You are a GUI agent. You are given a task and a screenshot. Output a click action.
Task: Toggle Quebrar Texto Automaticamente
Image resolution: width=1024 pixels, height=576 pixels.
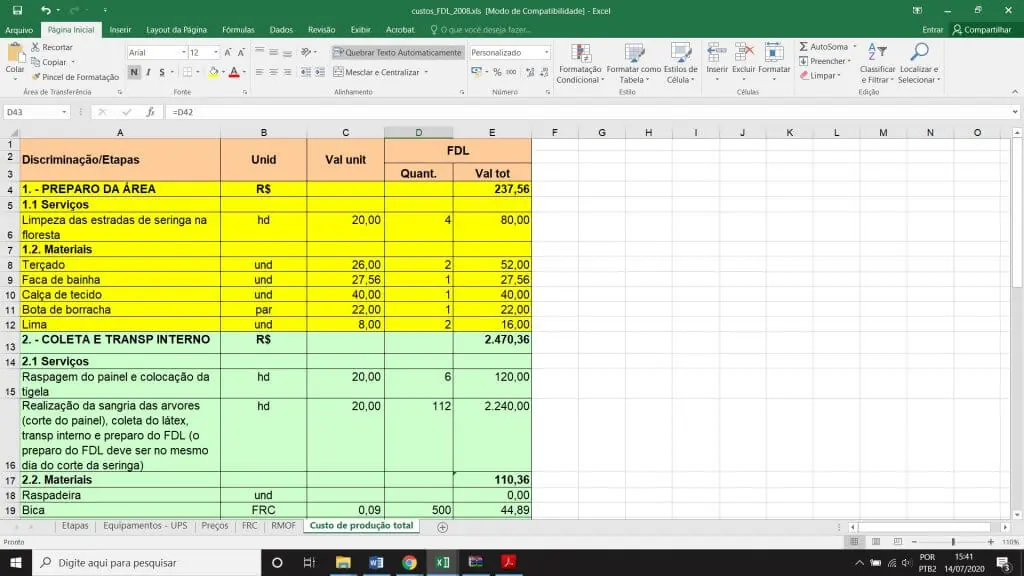tap(397, 52)
